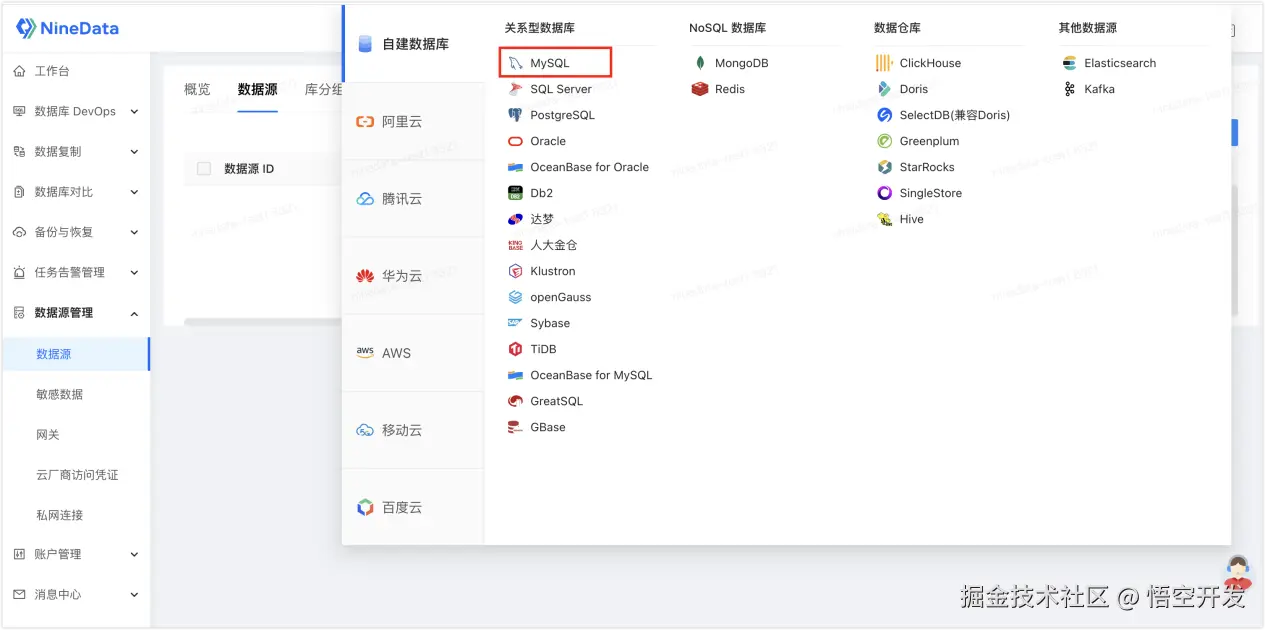The height and width of the screenshot is (630, 1265).
Task: Open the 云厂商访问凭证 sidebar item
Action: [77, 475]
